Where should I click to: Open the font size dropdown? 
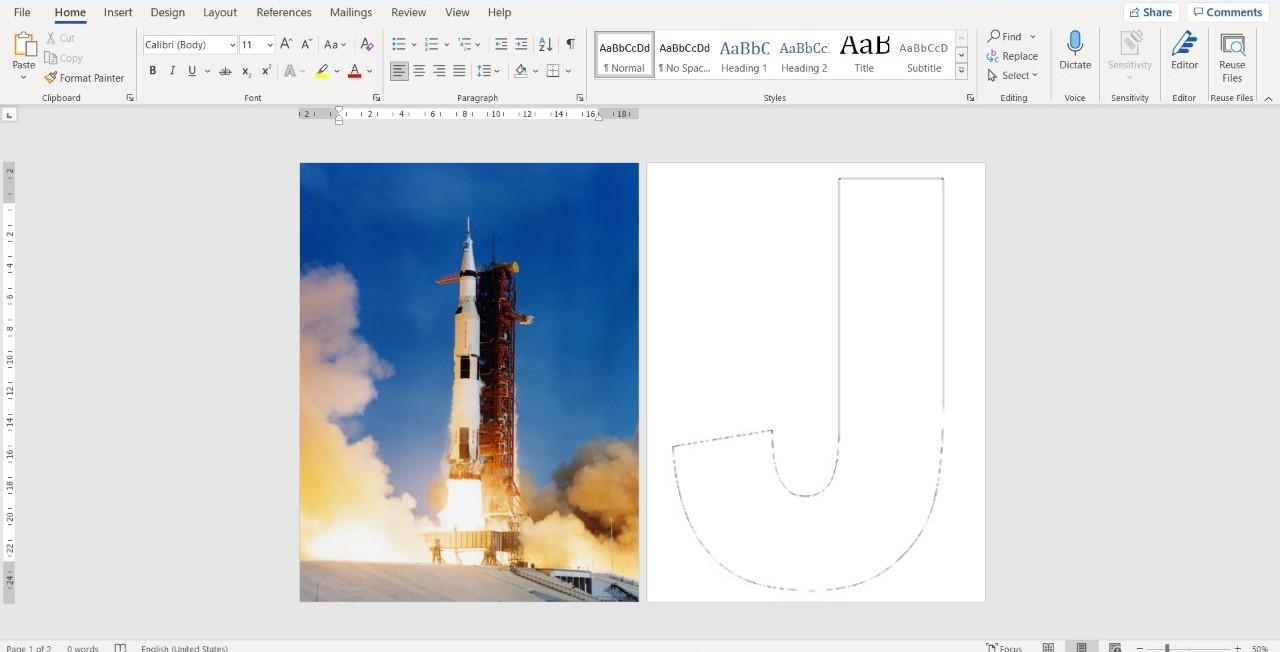270,45
